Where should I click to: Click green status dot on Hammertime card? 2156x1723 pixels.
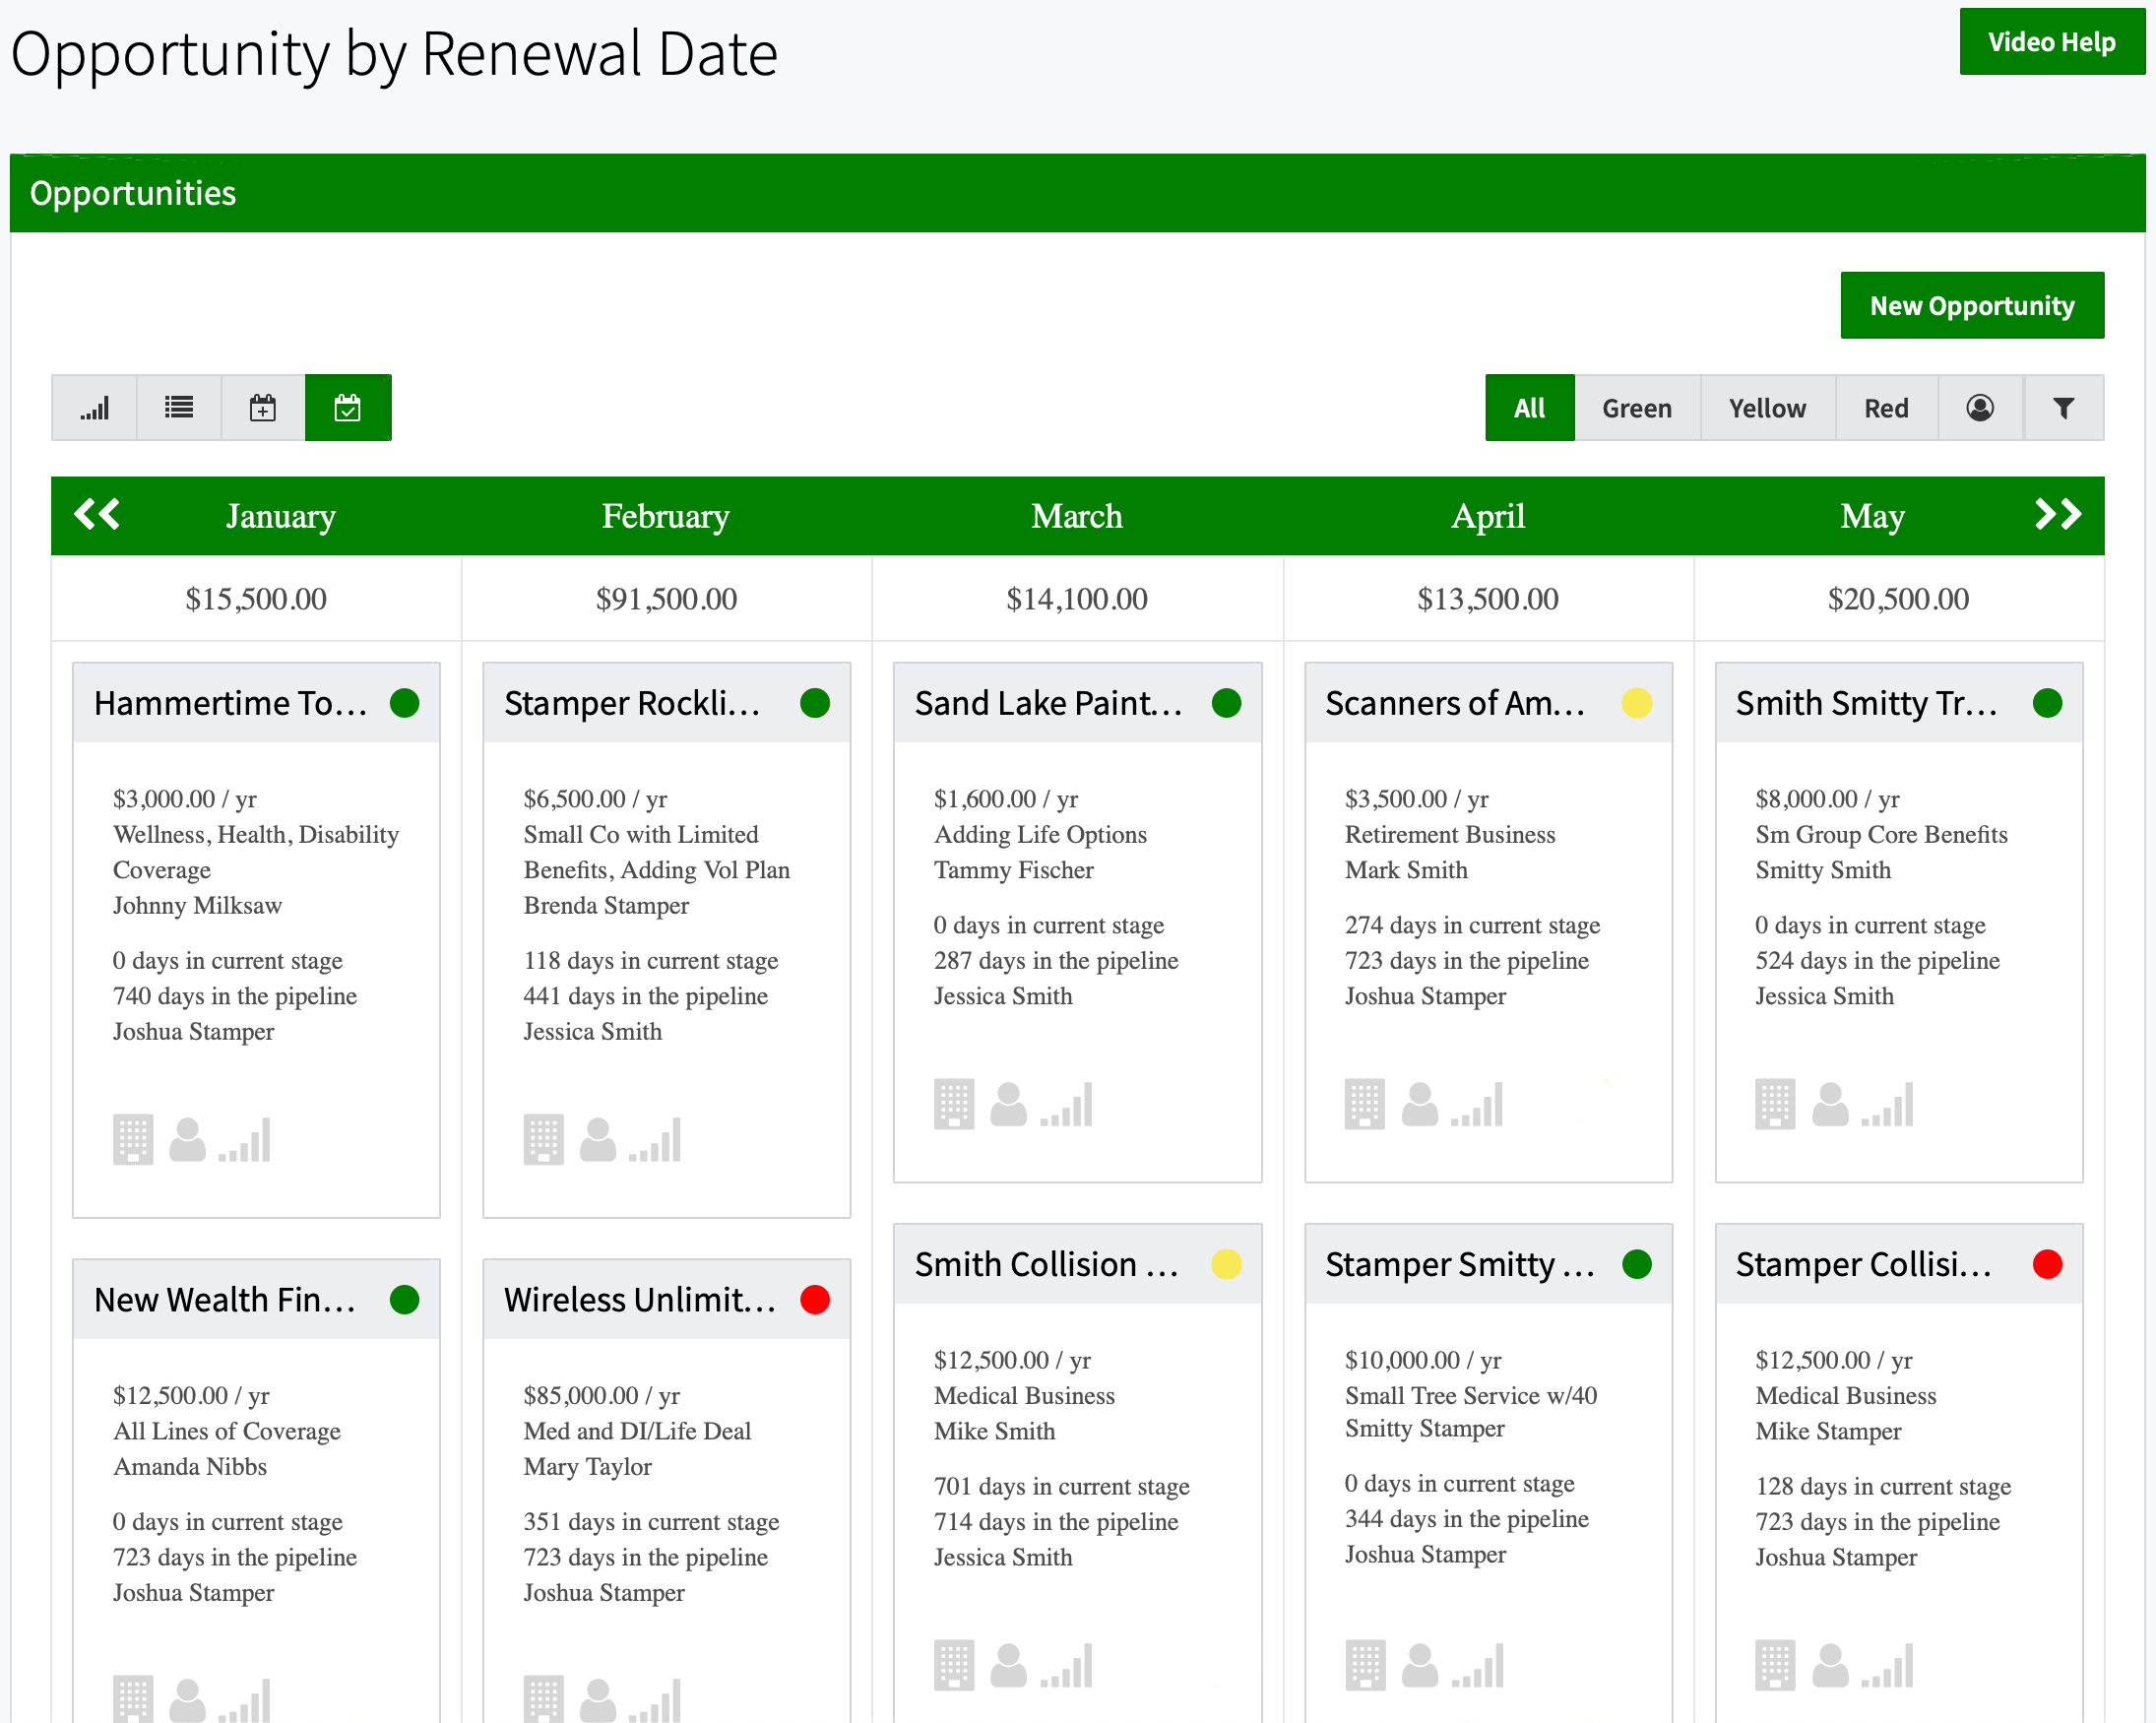405,704
